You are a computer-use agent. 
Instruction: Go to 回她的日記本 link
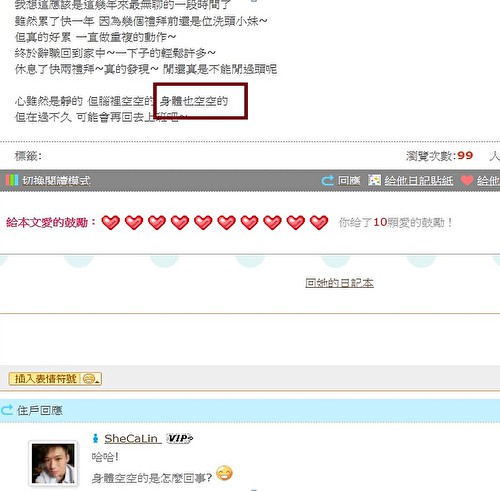[339, 283]
